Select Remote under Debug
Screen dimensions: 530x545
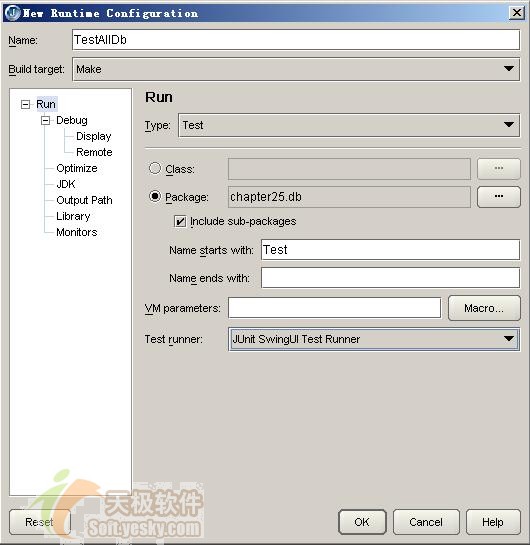pyautogui.click(x=94, y=152)
